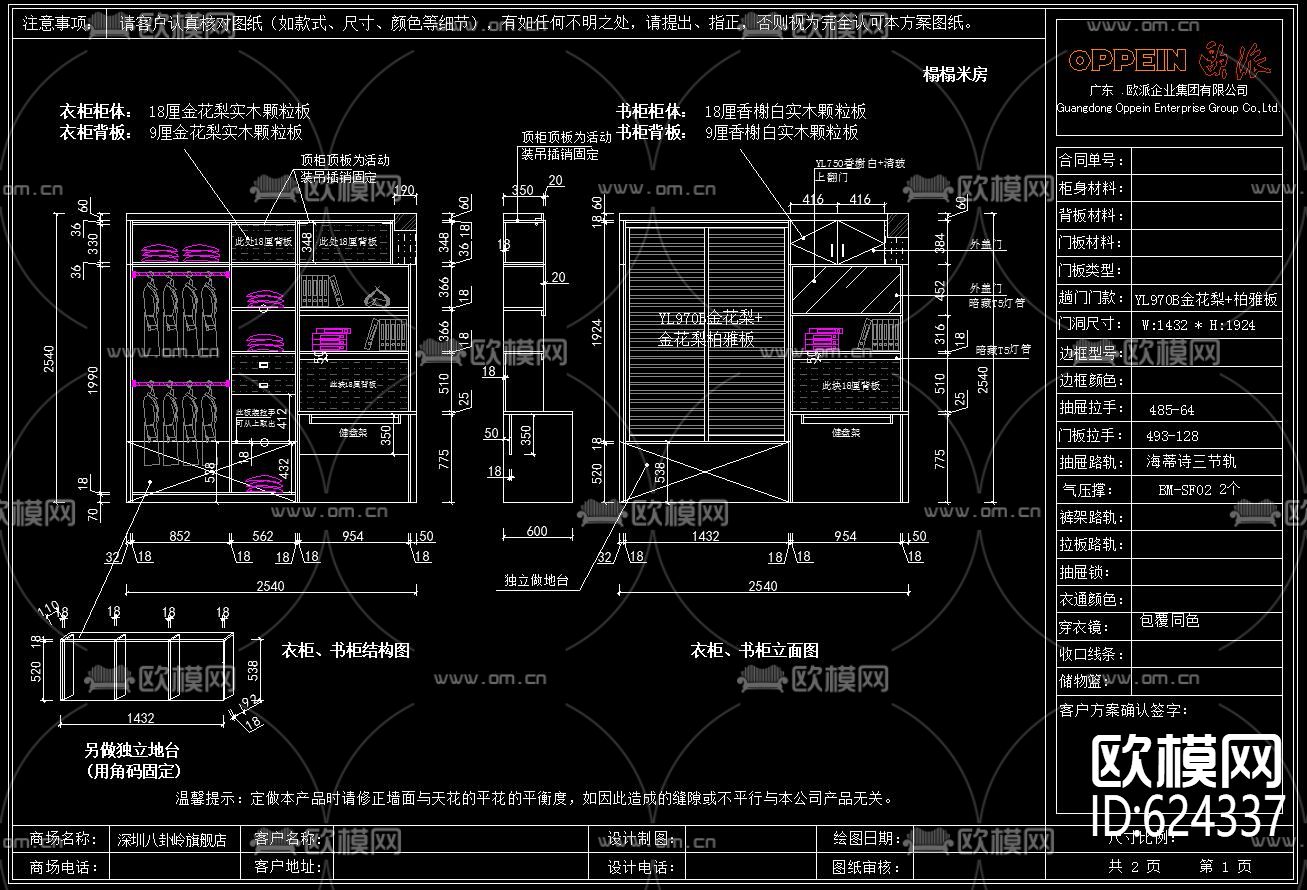Select the '门板类型:' field label
The width and height of the screenshot is (1307, 890).
pos(1092,271)
